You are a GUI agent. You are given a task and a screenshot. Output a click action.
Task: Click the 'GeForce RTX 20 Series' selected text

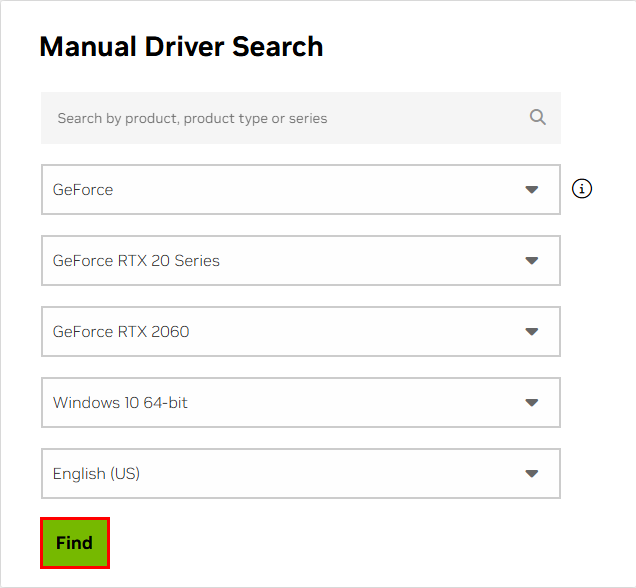click(136, 261)
